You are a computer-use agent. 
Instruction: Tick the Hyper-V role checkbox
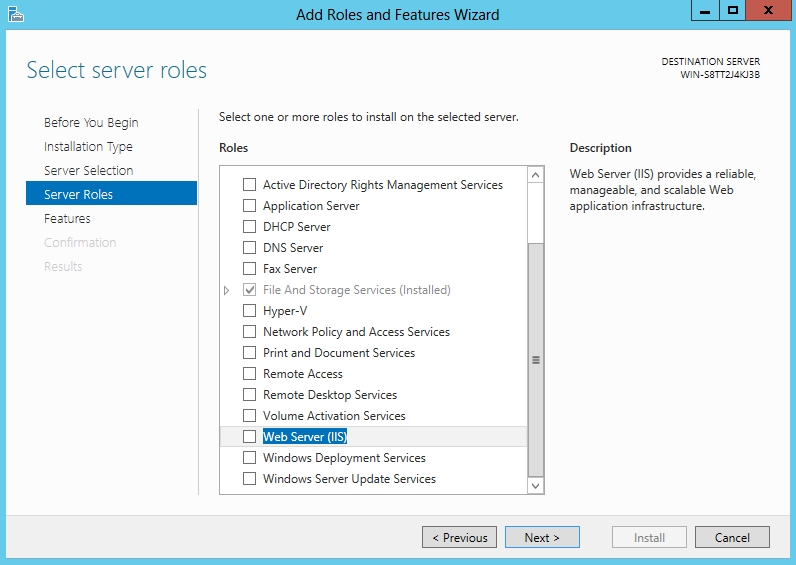pyautogui.click(x=250, y=311)
